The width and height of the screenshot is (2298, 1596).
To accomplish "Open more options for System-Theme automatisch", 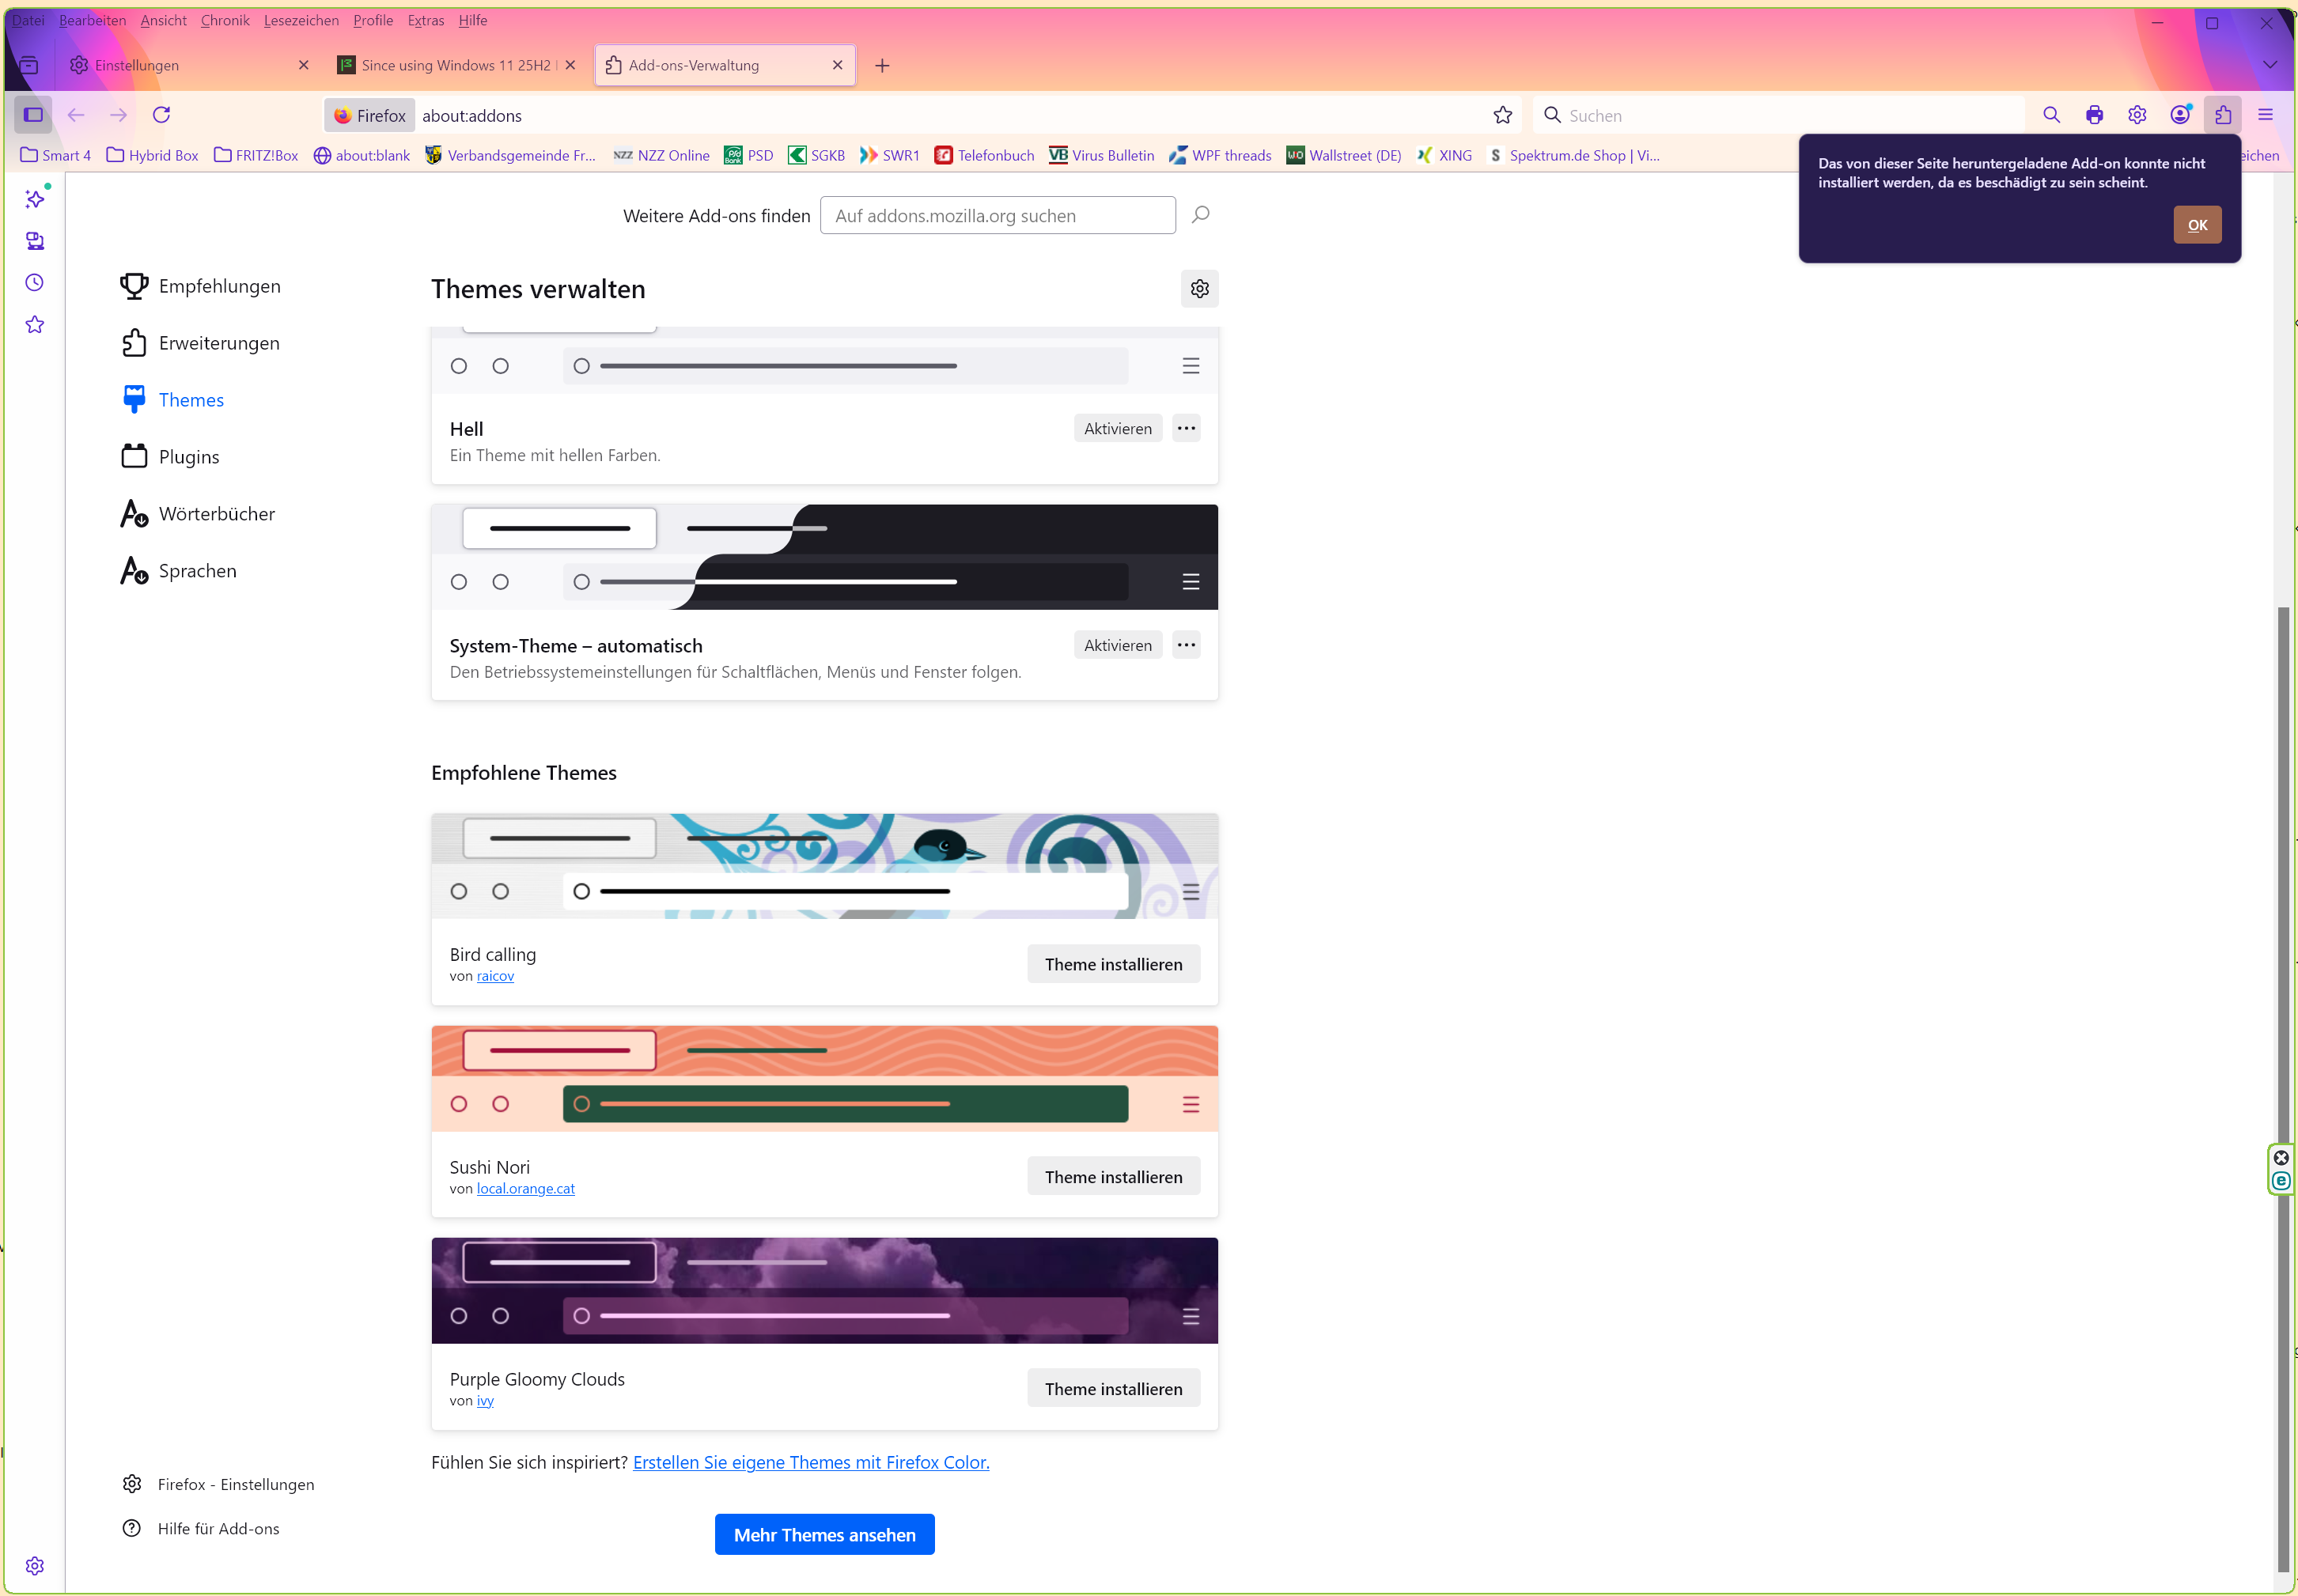I will coord(1186,645).
